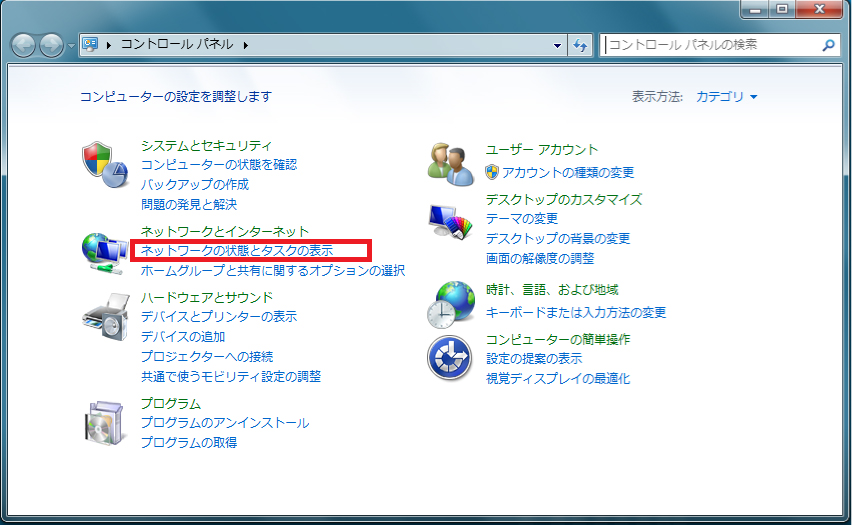Open システムとセキュリティ category
The width and height of the screenshot is (852, 526).
point(206,146)
